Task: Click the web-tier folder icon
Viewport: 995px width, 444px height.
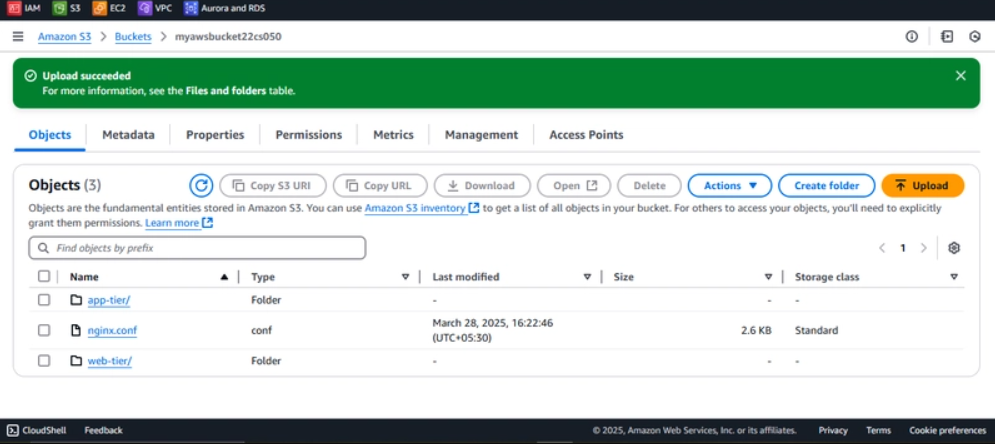Action: coord(76,360)
